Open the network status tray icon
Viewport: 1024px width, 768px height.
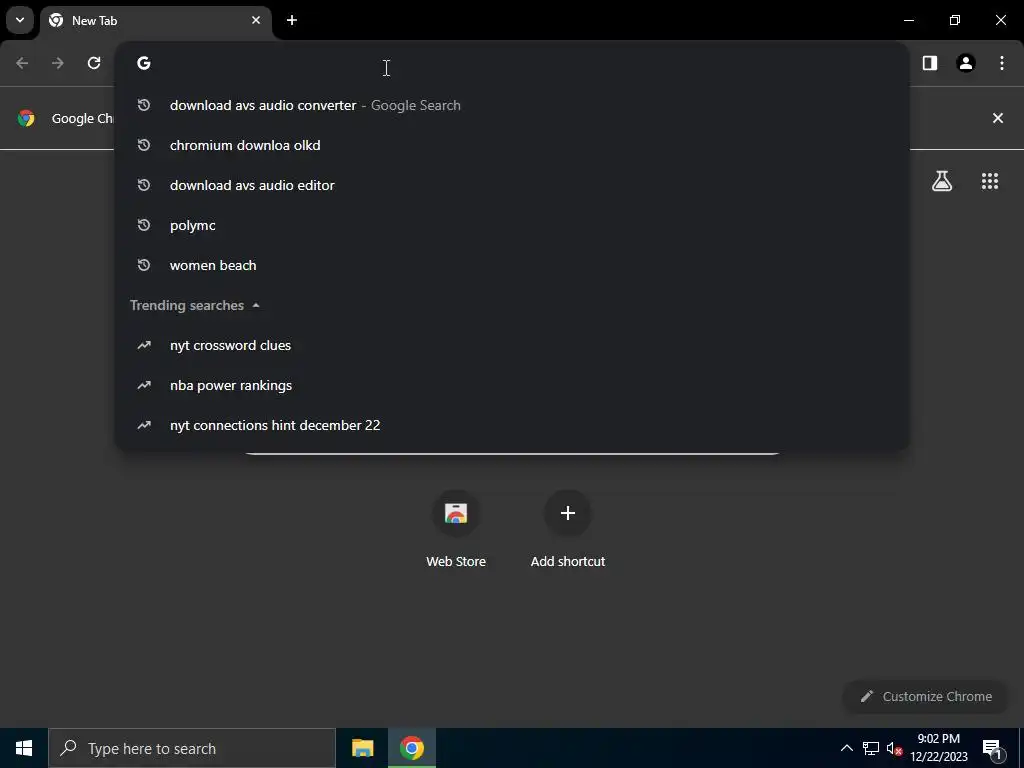click(x=871, y=748)
